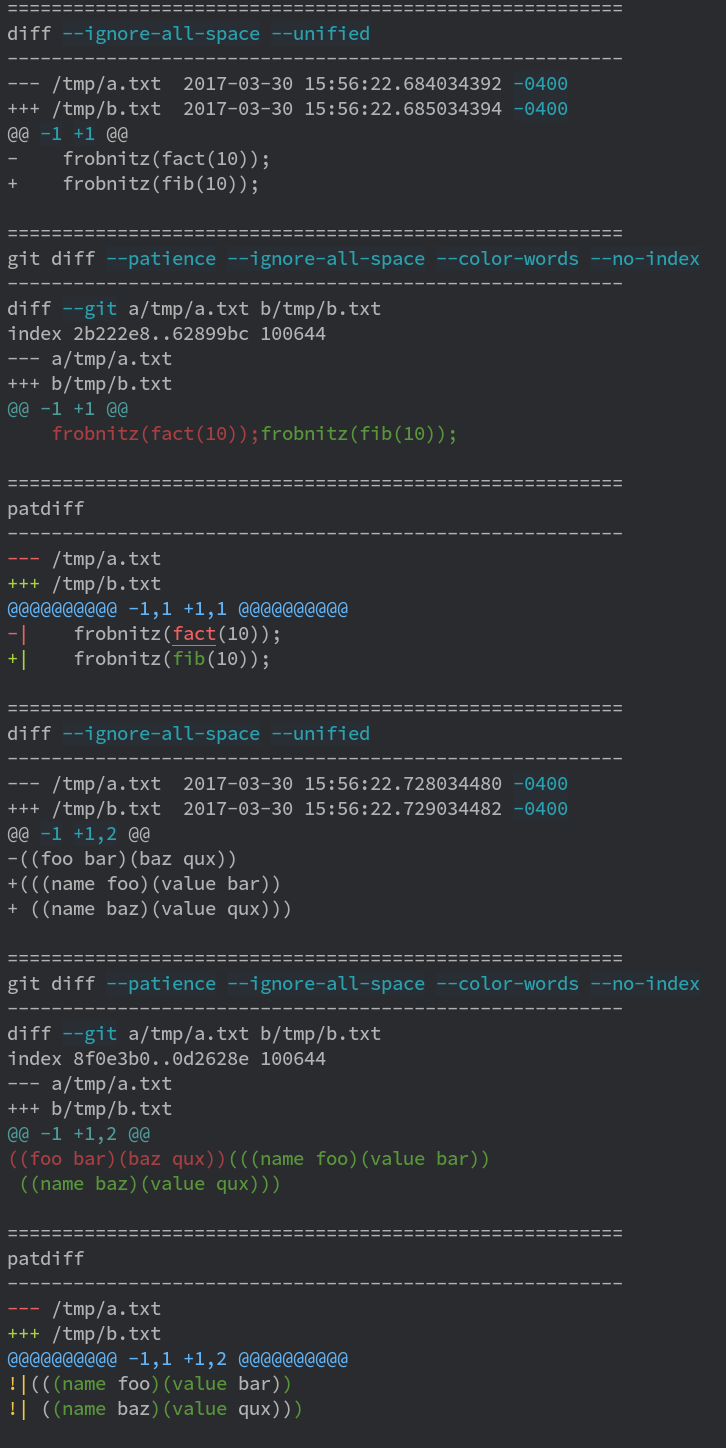Click 'index 8f0e3b0..0d2628e 100644' line
The image size is (726, 1448).
[x=167, y=1059]
